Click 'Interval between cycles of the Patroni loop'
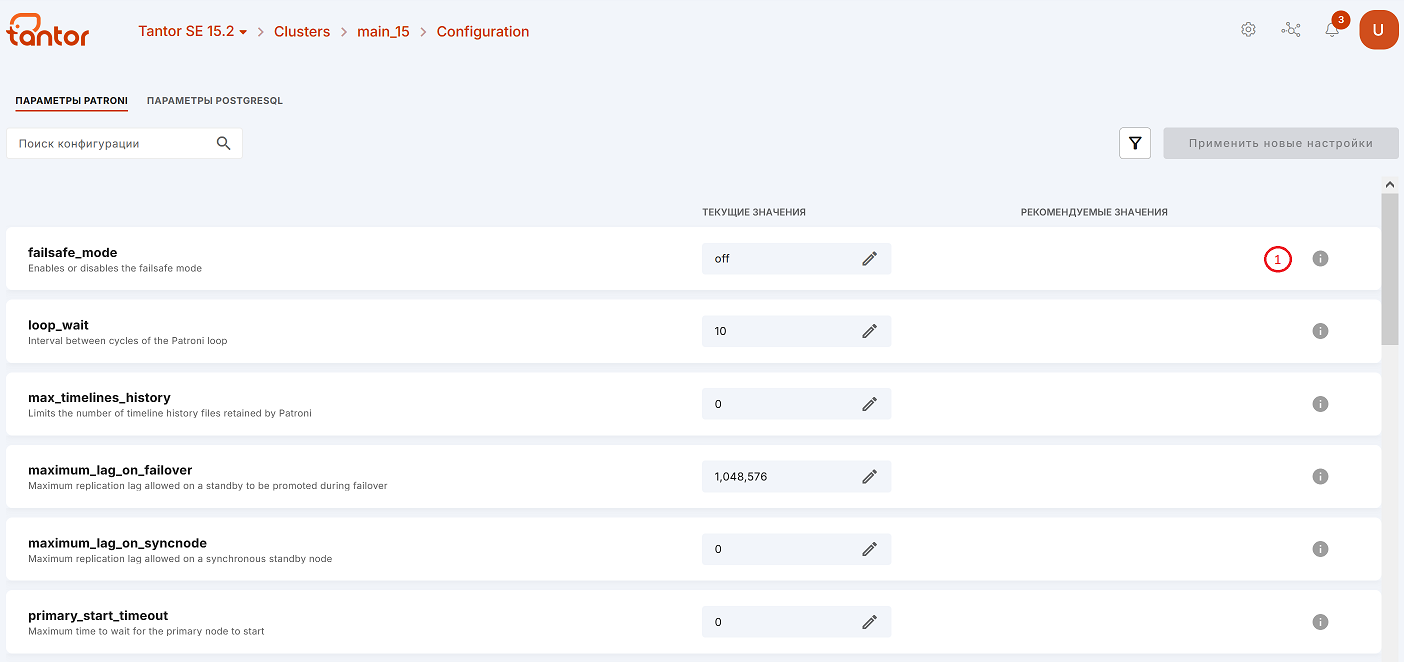 [128, 341]
